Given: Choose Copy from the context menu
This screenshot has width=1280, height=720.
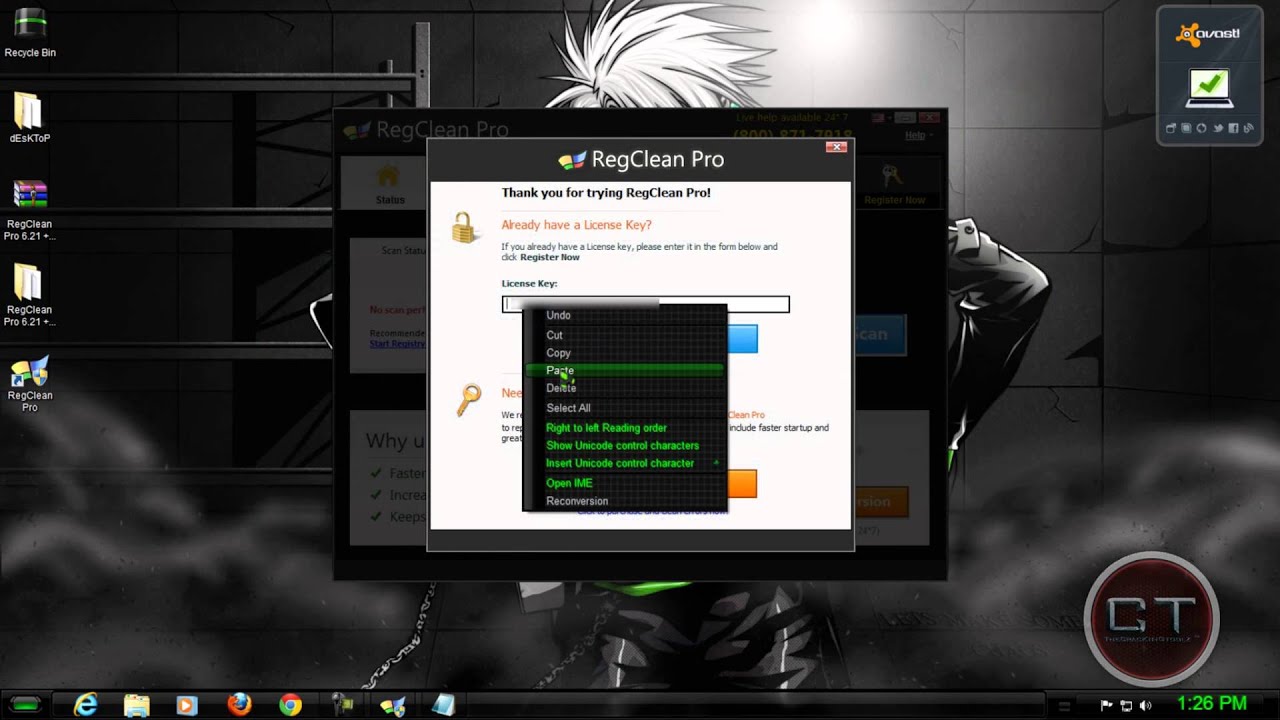Looking at the screenshot, I should [625, 353].
